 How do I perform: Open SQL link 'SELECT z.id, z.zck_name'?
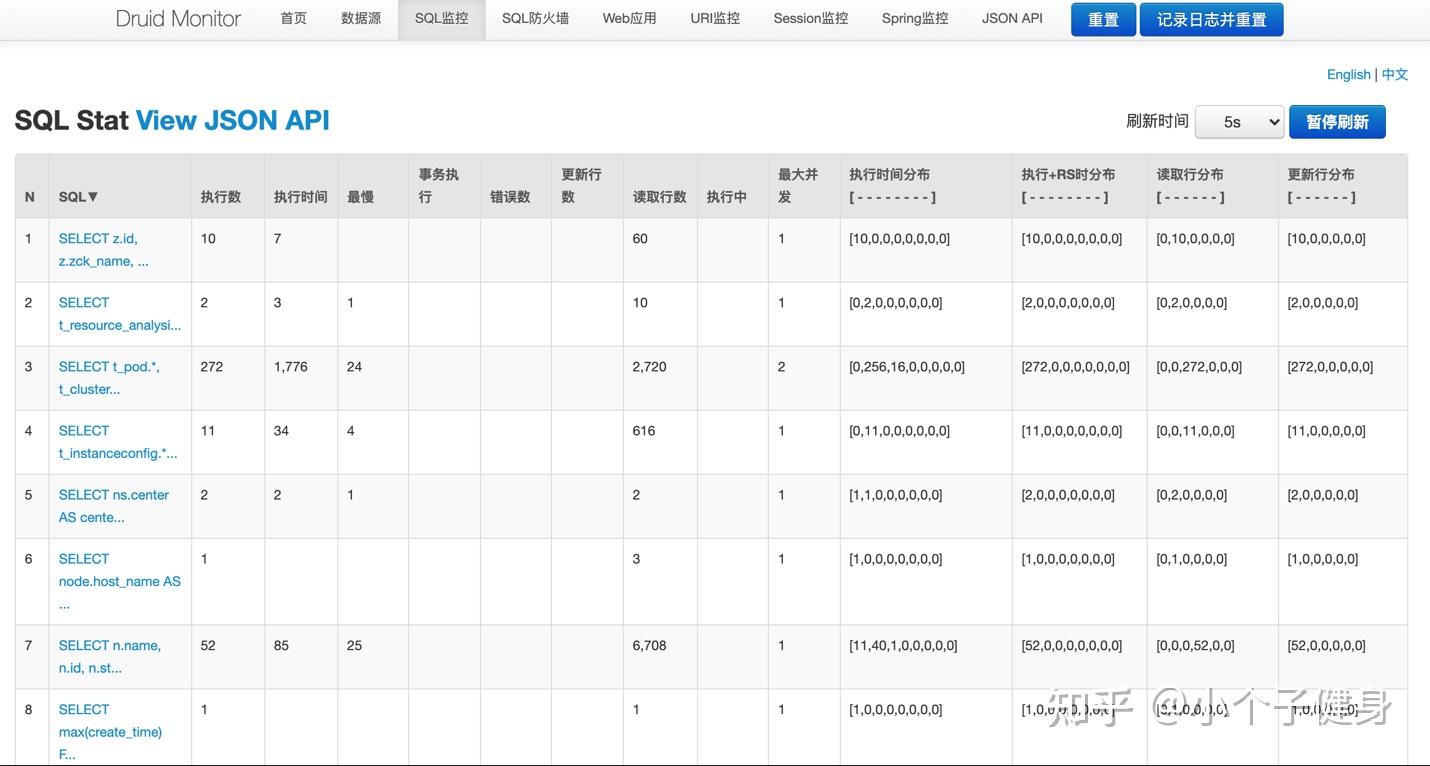[x=103, y=250]
